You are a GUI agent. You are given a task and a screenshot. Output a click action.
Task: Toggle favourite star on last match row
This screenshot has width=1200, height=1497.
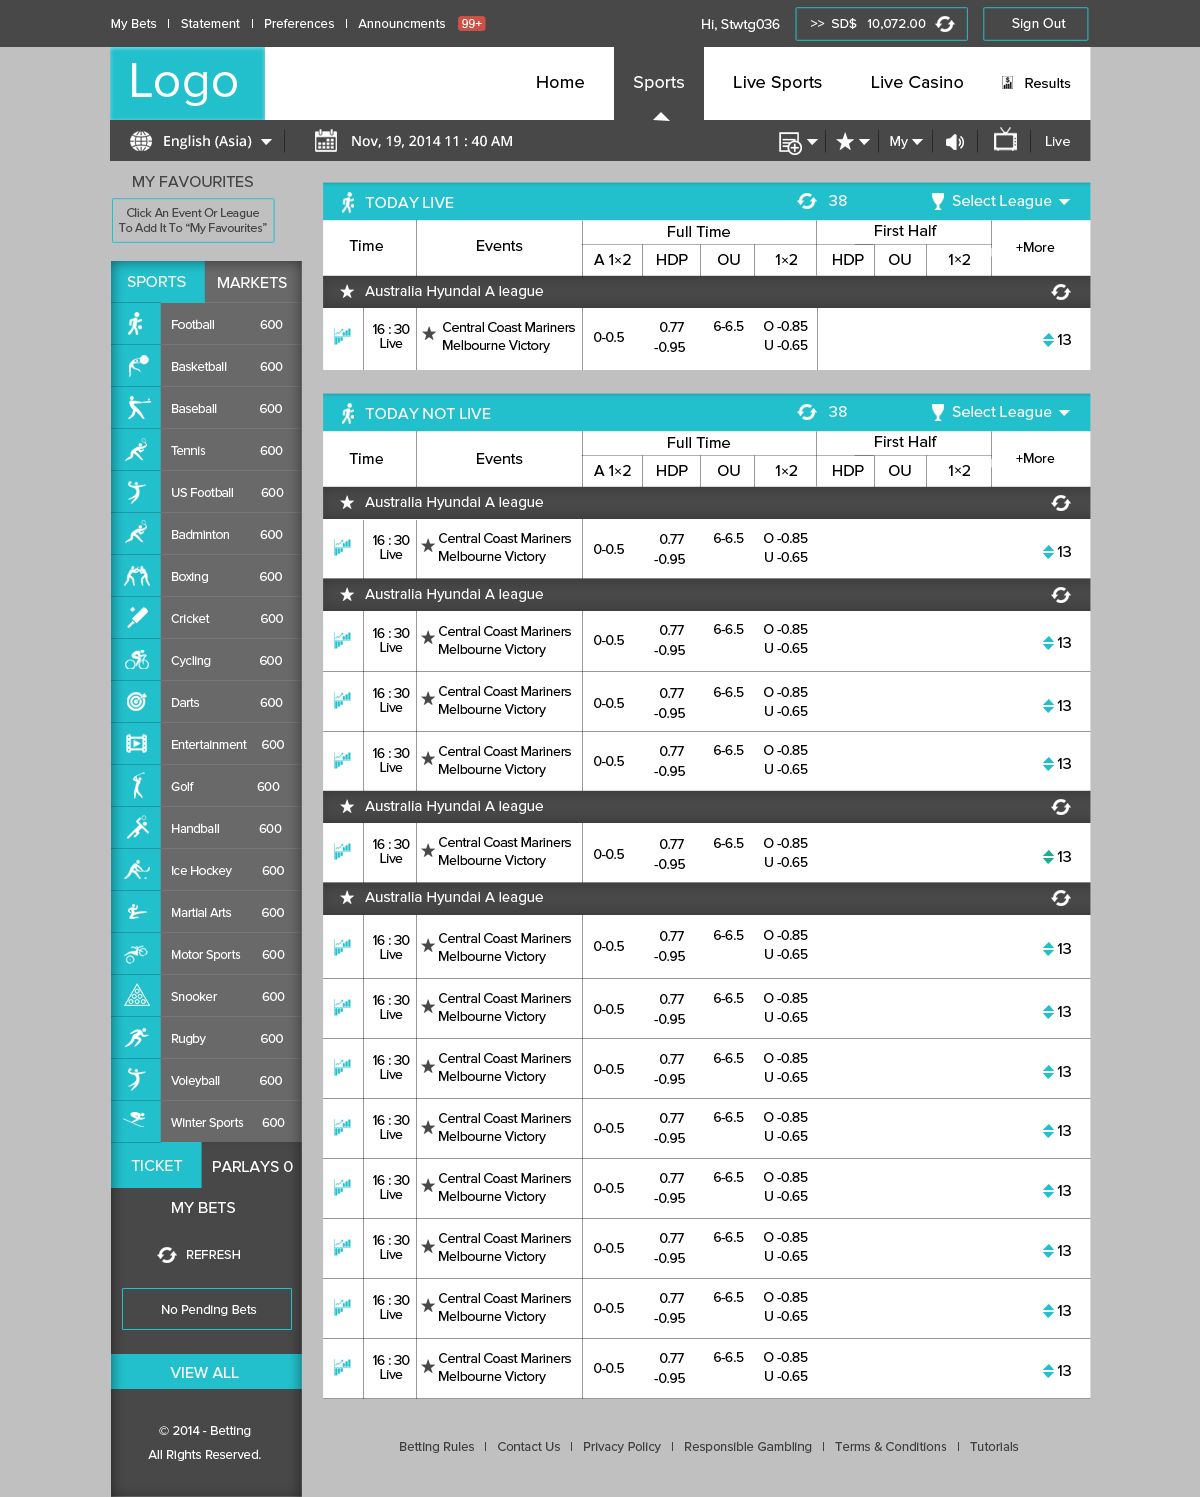click(x=428, y=1365)
